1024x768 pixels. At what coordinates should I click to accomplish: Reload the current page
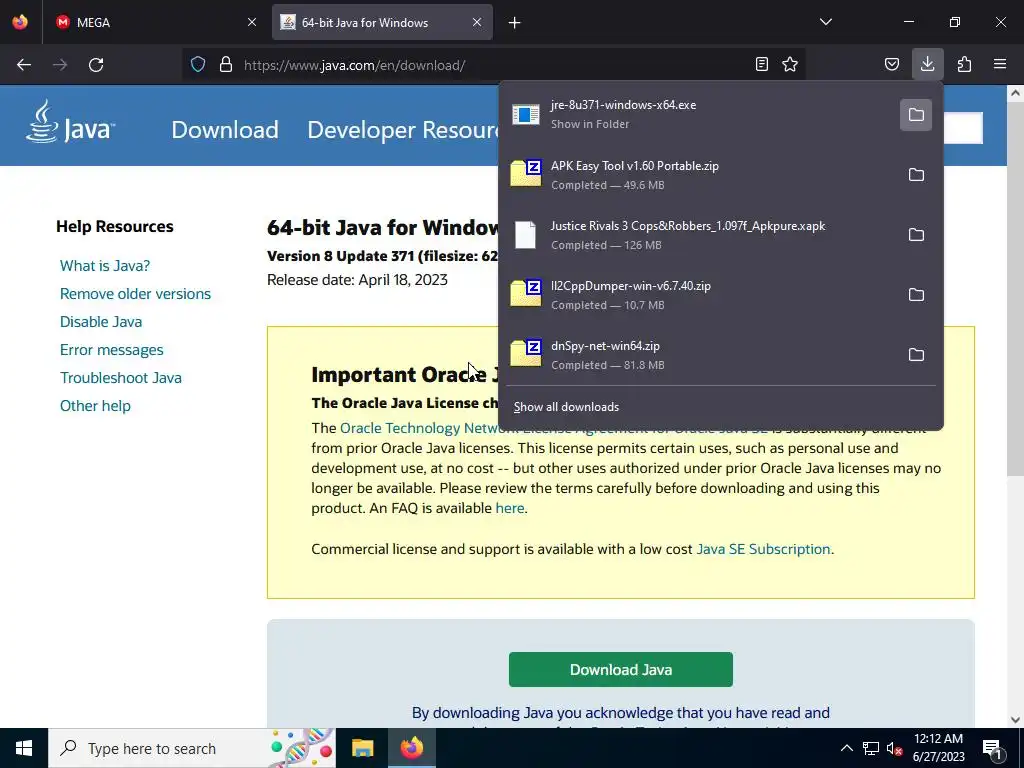coord(96,65)
